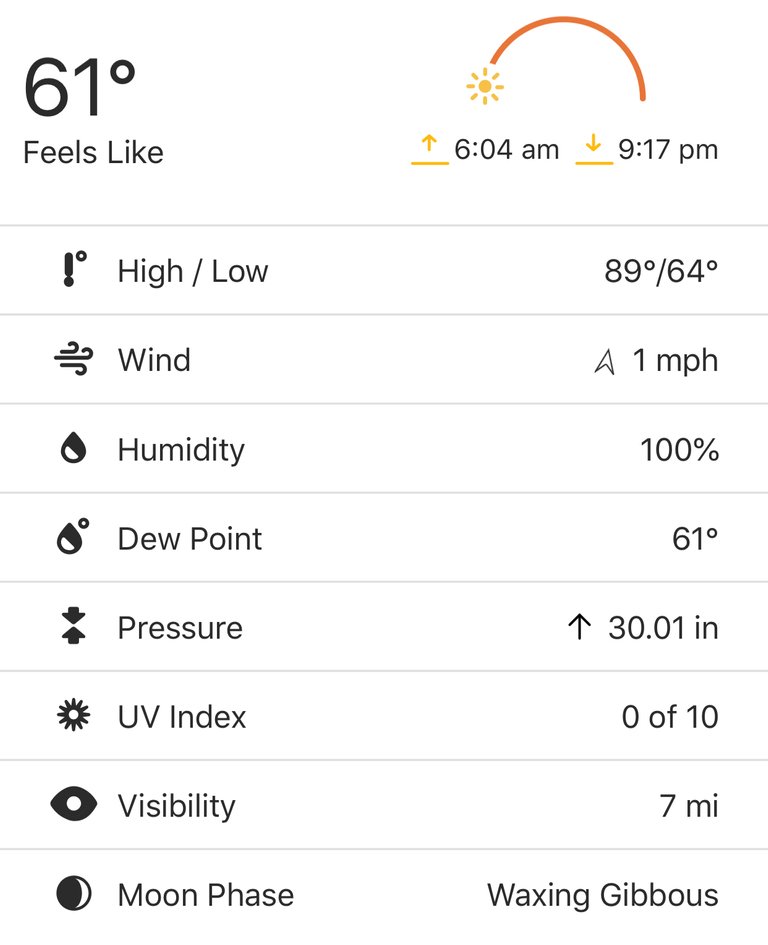The width and height of the screenshot is (768, 945).
Task: Tap the sunrise arrow icon
Action: click(x=429, y=149)
